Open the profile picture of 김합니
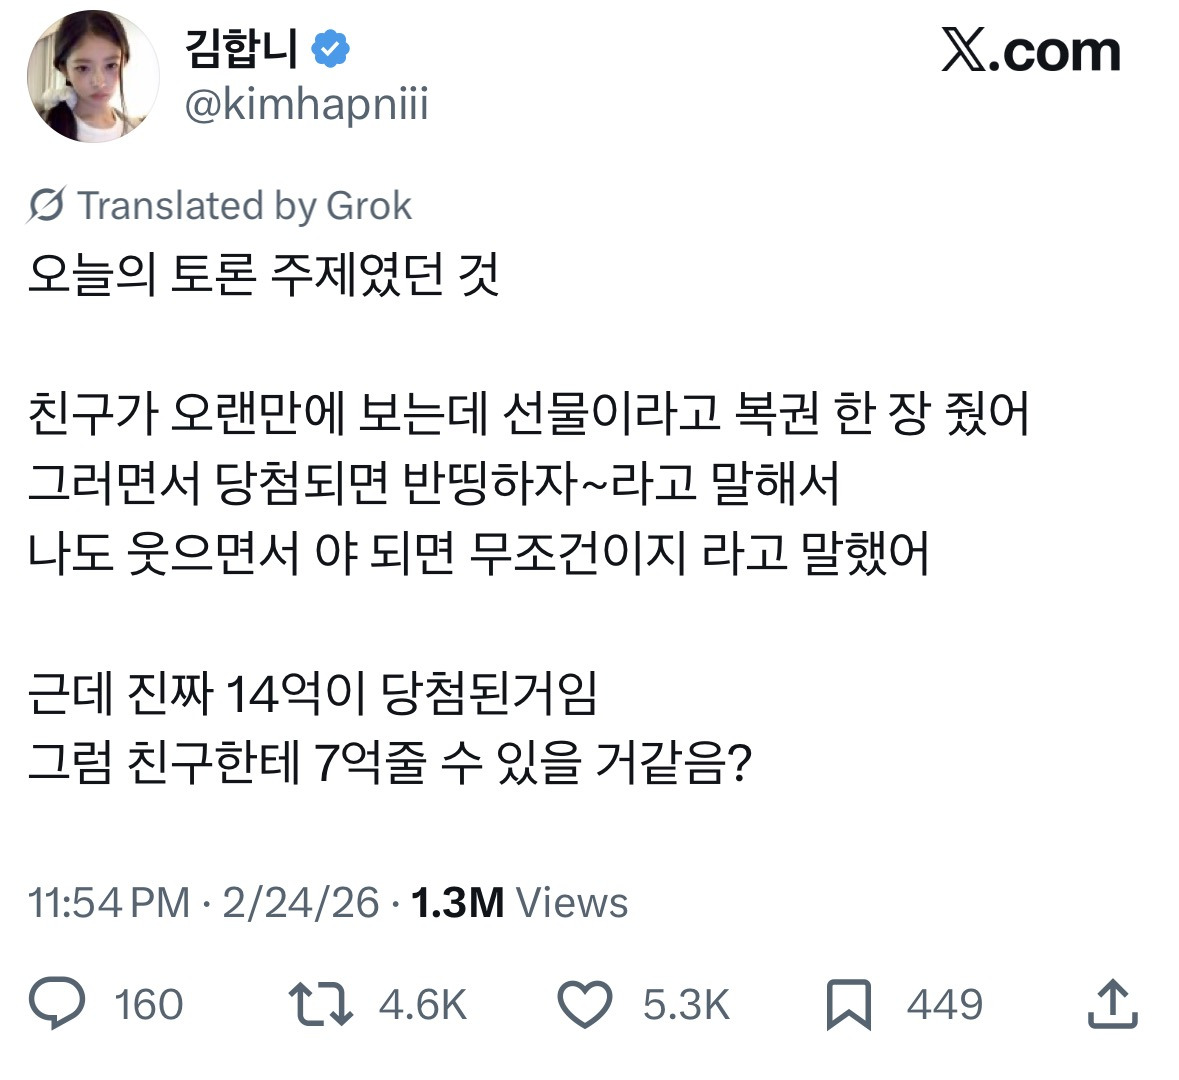Image resolution: width=1179 pixels, height=1080 pixels. pos(93,77)
